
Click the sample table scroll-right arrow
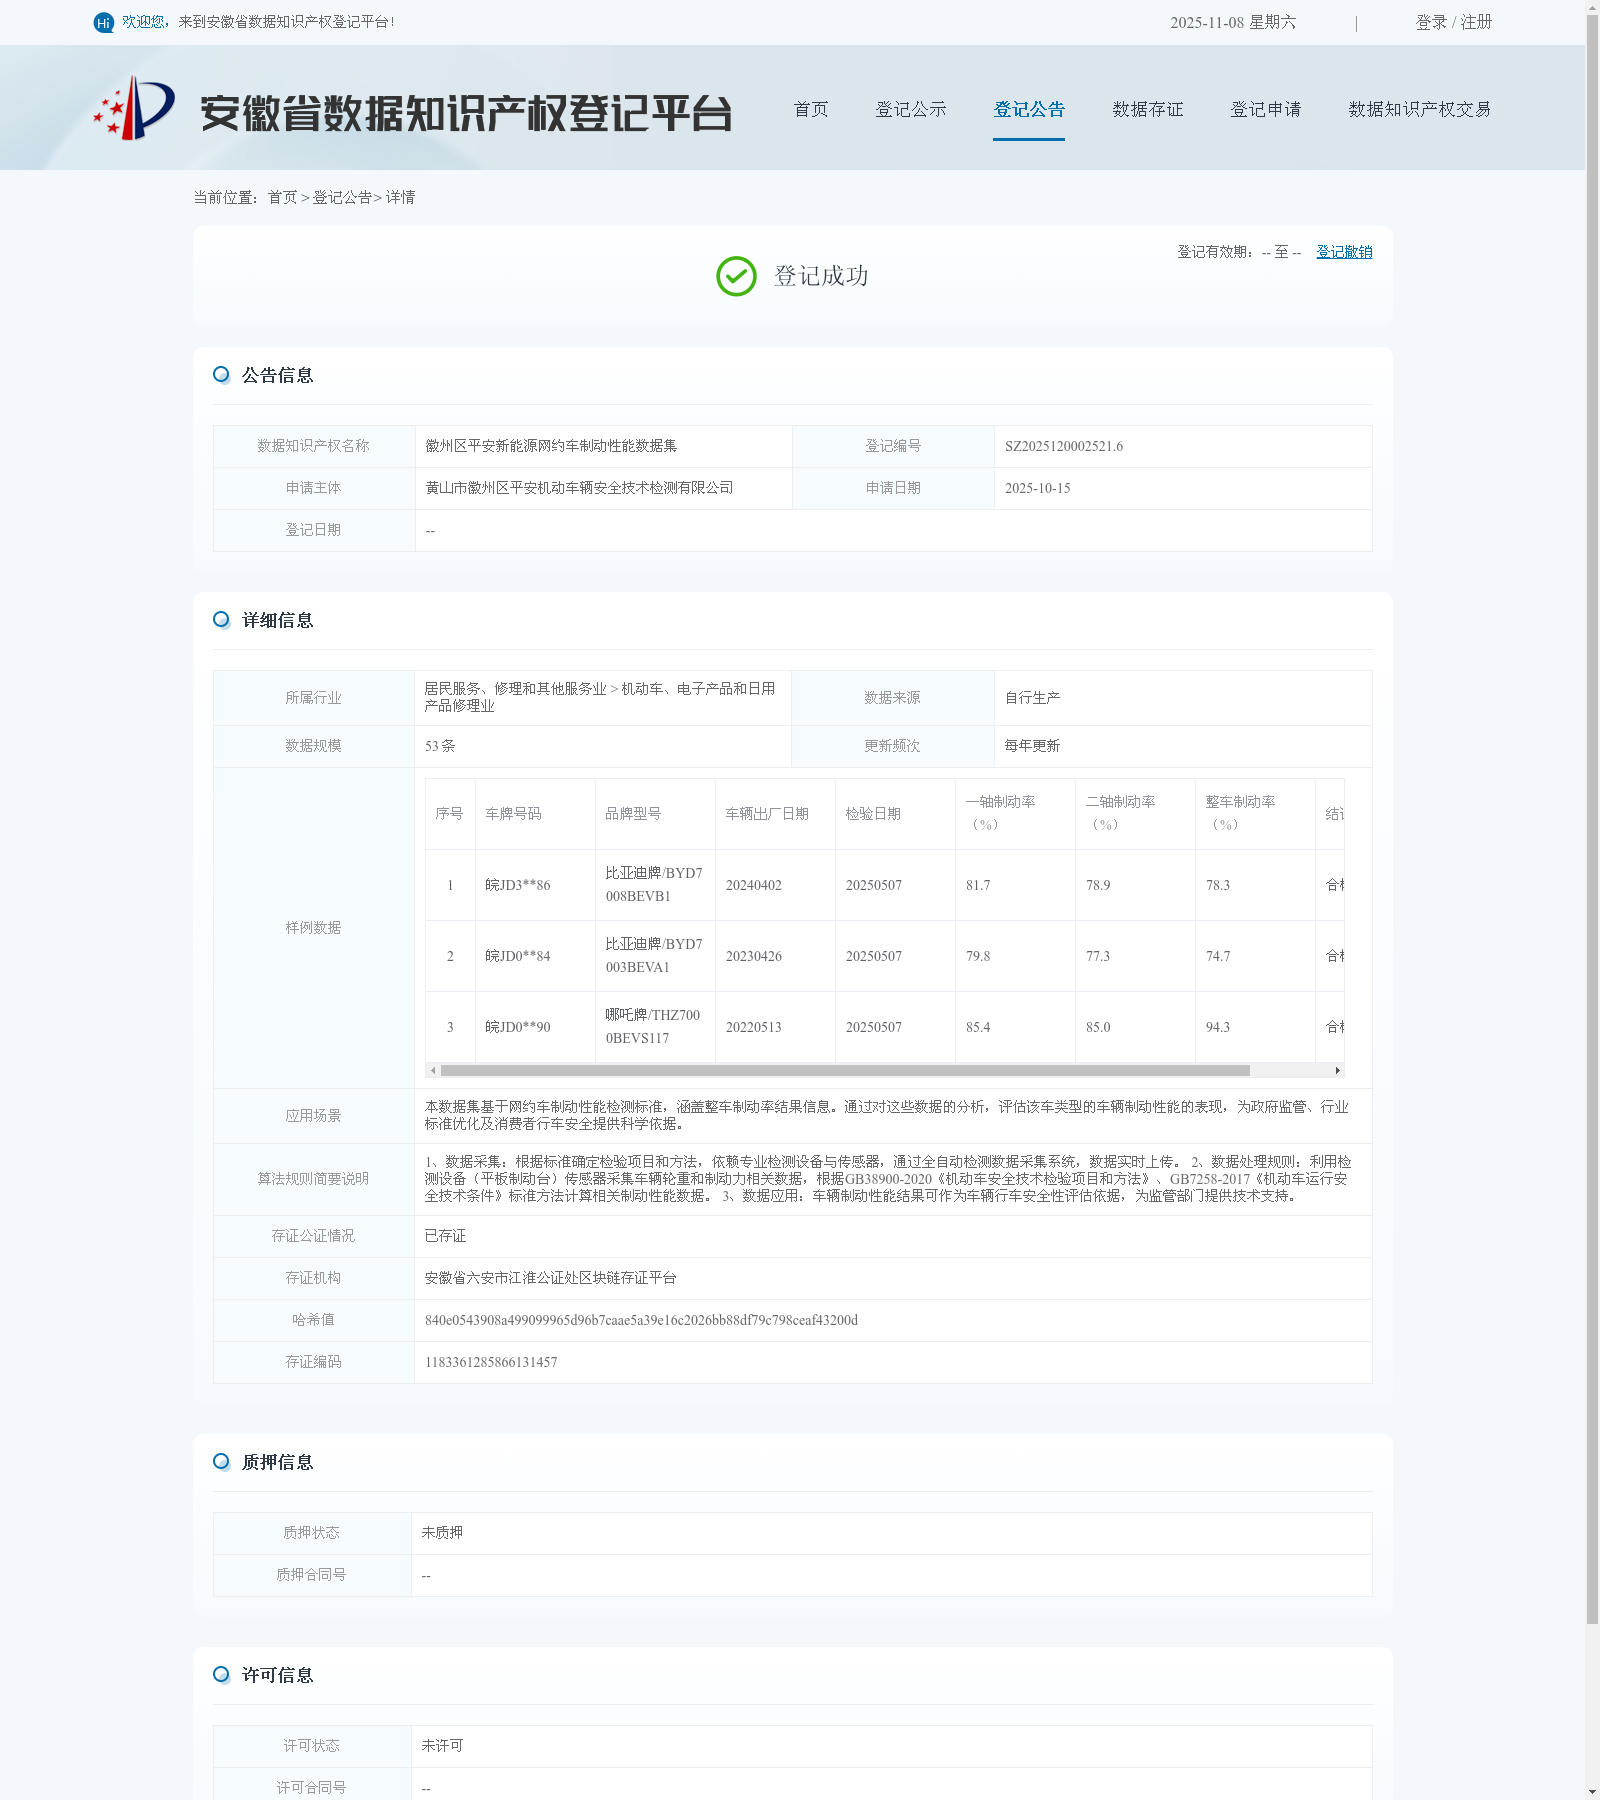(1338, 1070)
